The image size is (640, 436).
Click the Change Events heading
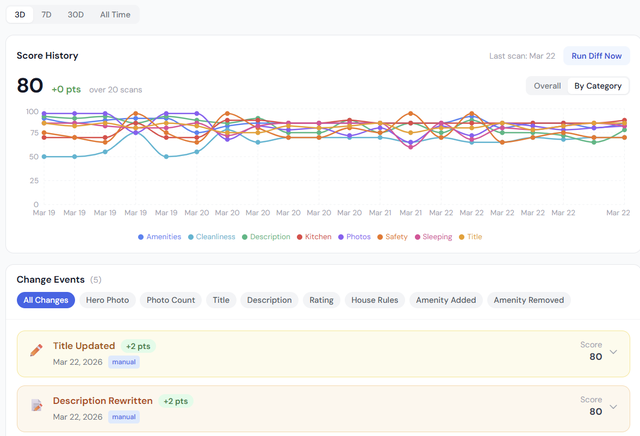[51, 280]
